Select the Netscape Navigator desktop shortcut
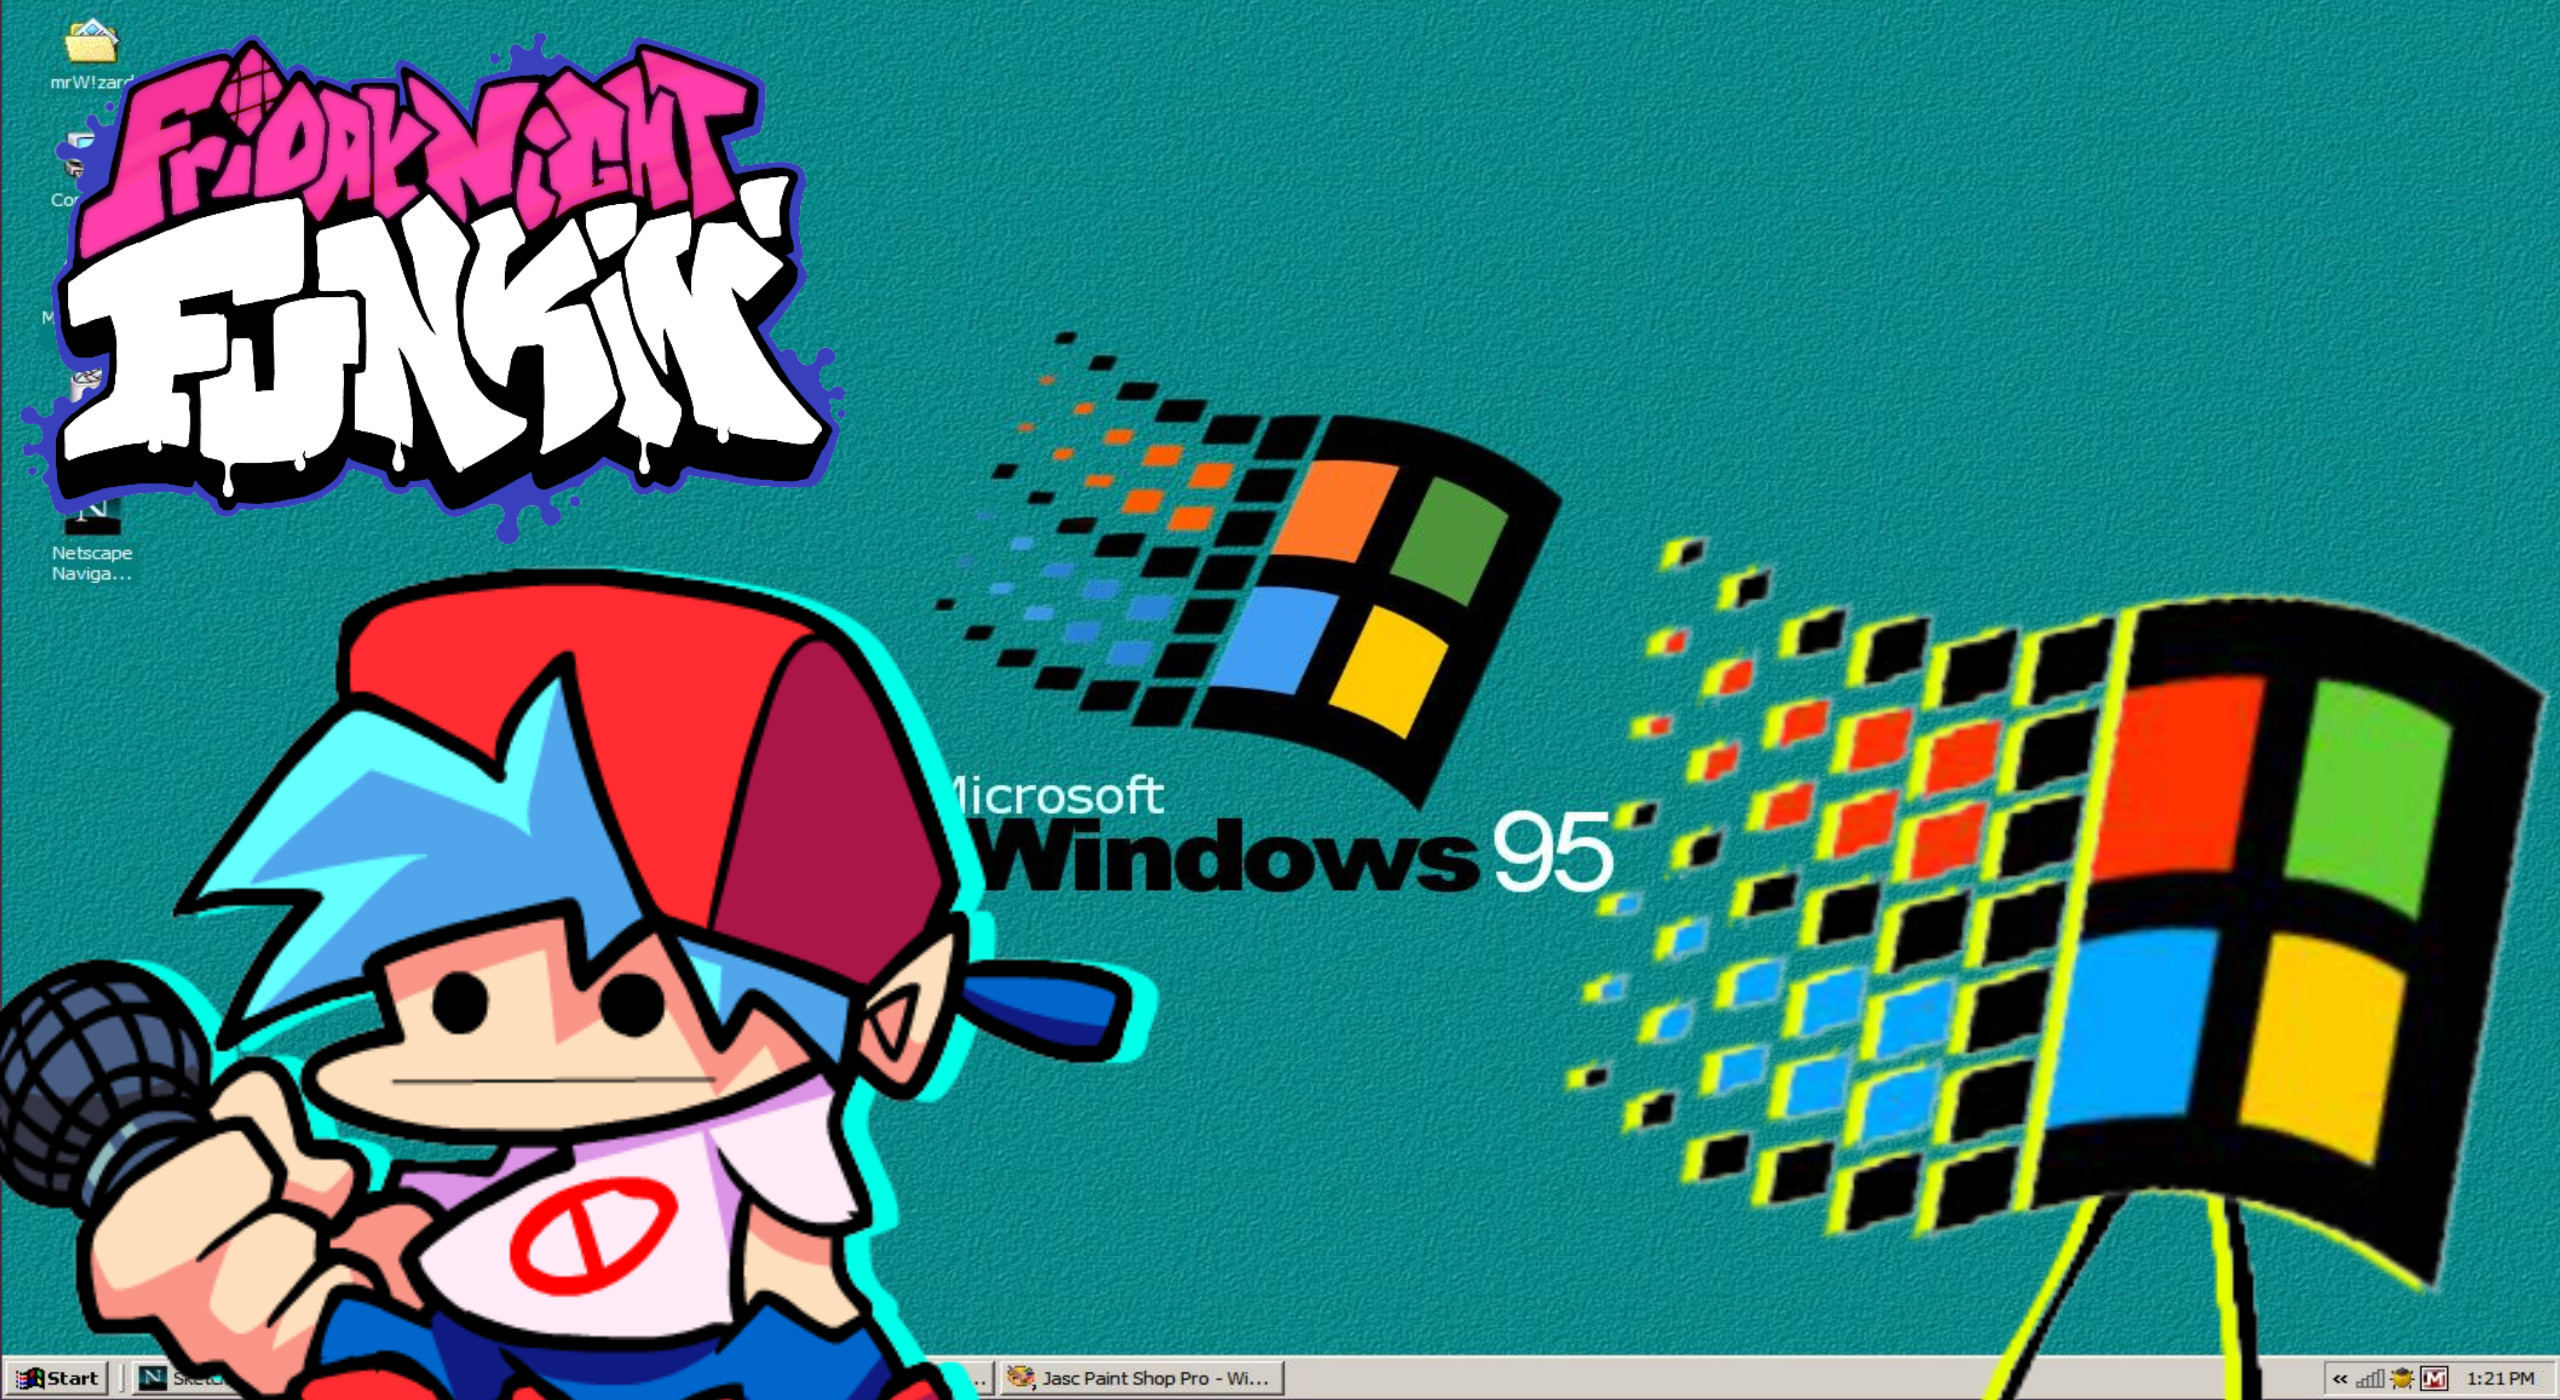The image size is (2560, 1400). pos(92,540)
